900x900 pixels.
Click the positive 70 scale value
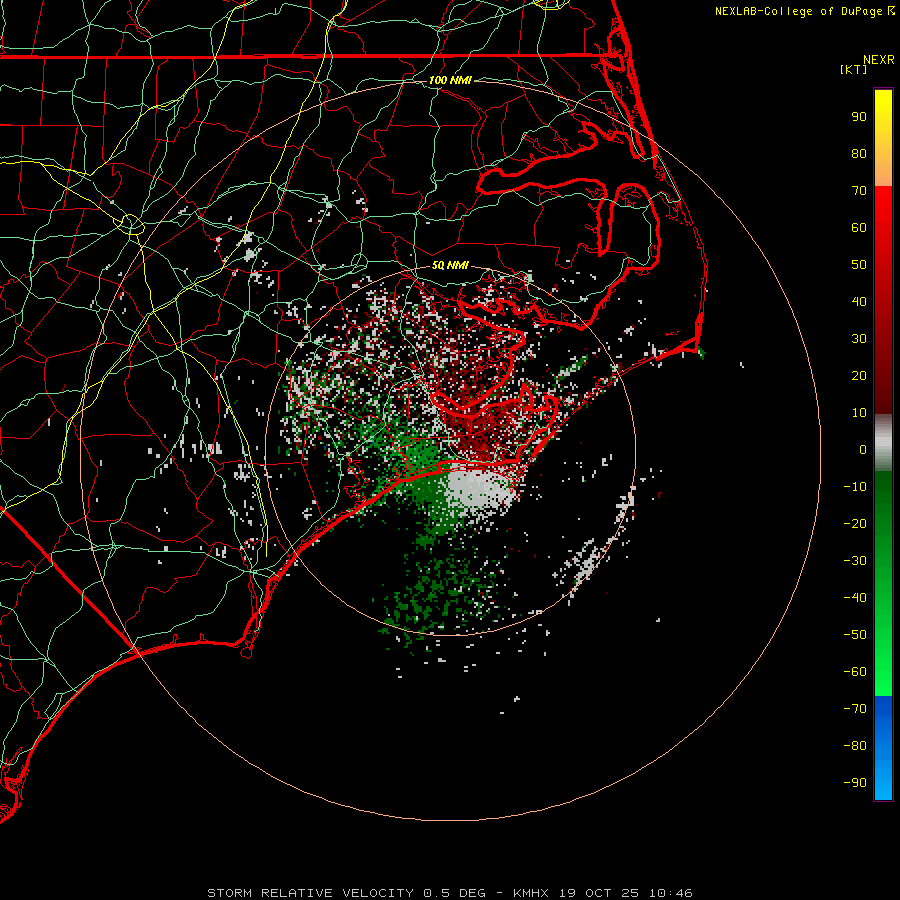point(859,191)
